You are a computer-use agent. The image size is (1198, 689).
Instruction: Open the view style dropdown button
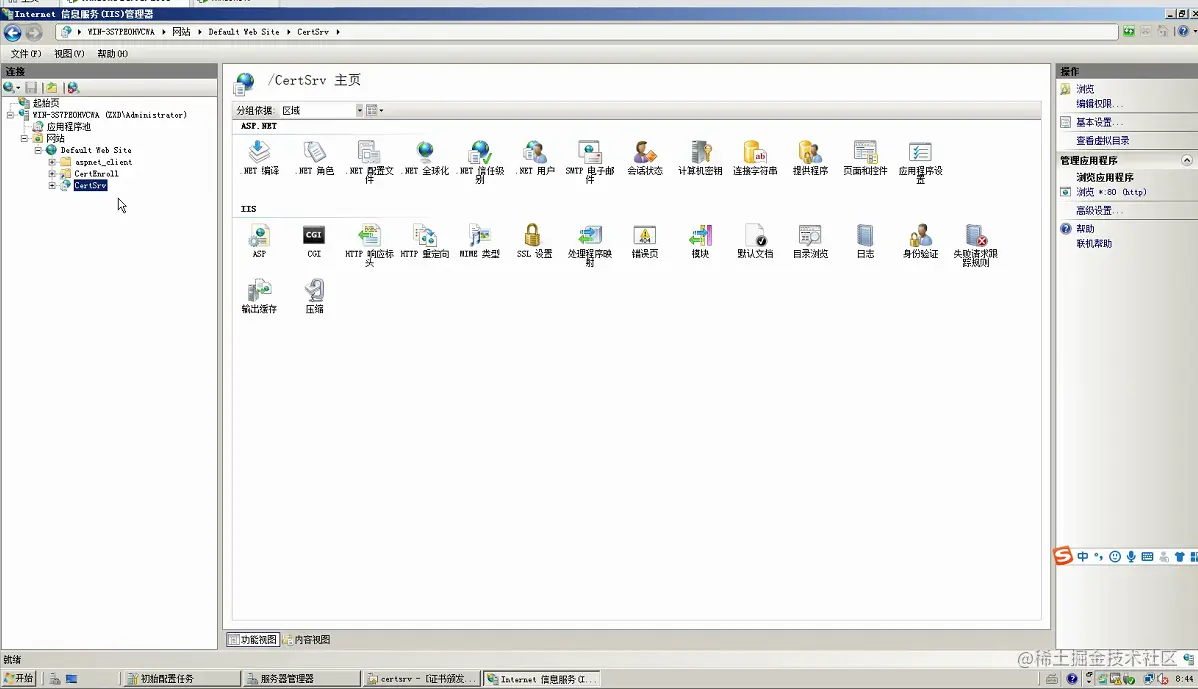click(374, 110)
